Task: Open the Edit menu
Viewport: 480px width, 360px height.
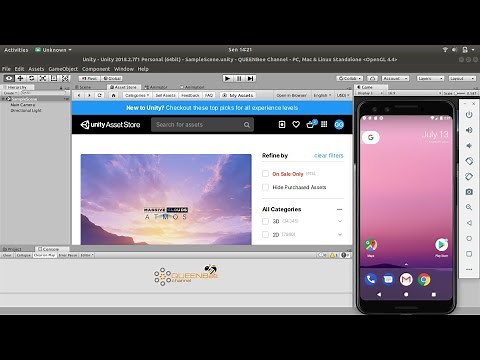Action: [x=19, y=69]
